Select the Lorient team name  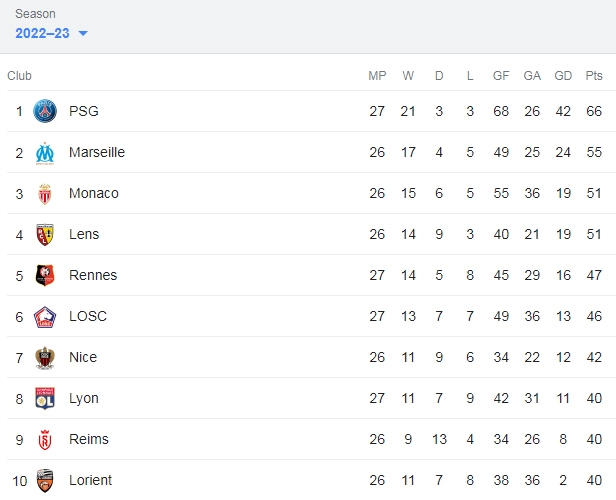[x=90, y=480]
